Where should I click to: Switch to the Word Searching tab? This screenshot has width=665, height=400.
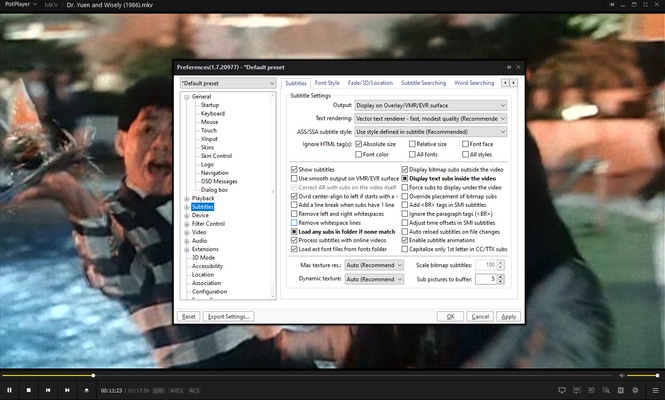[x=474, y=83]
